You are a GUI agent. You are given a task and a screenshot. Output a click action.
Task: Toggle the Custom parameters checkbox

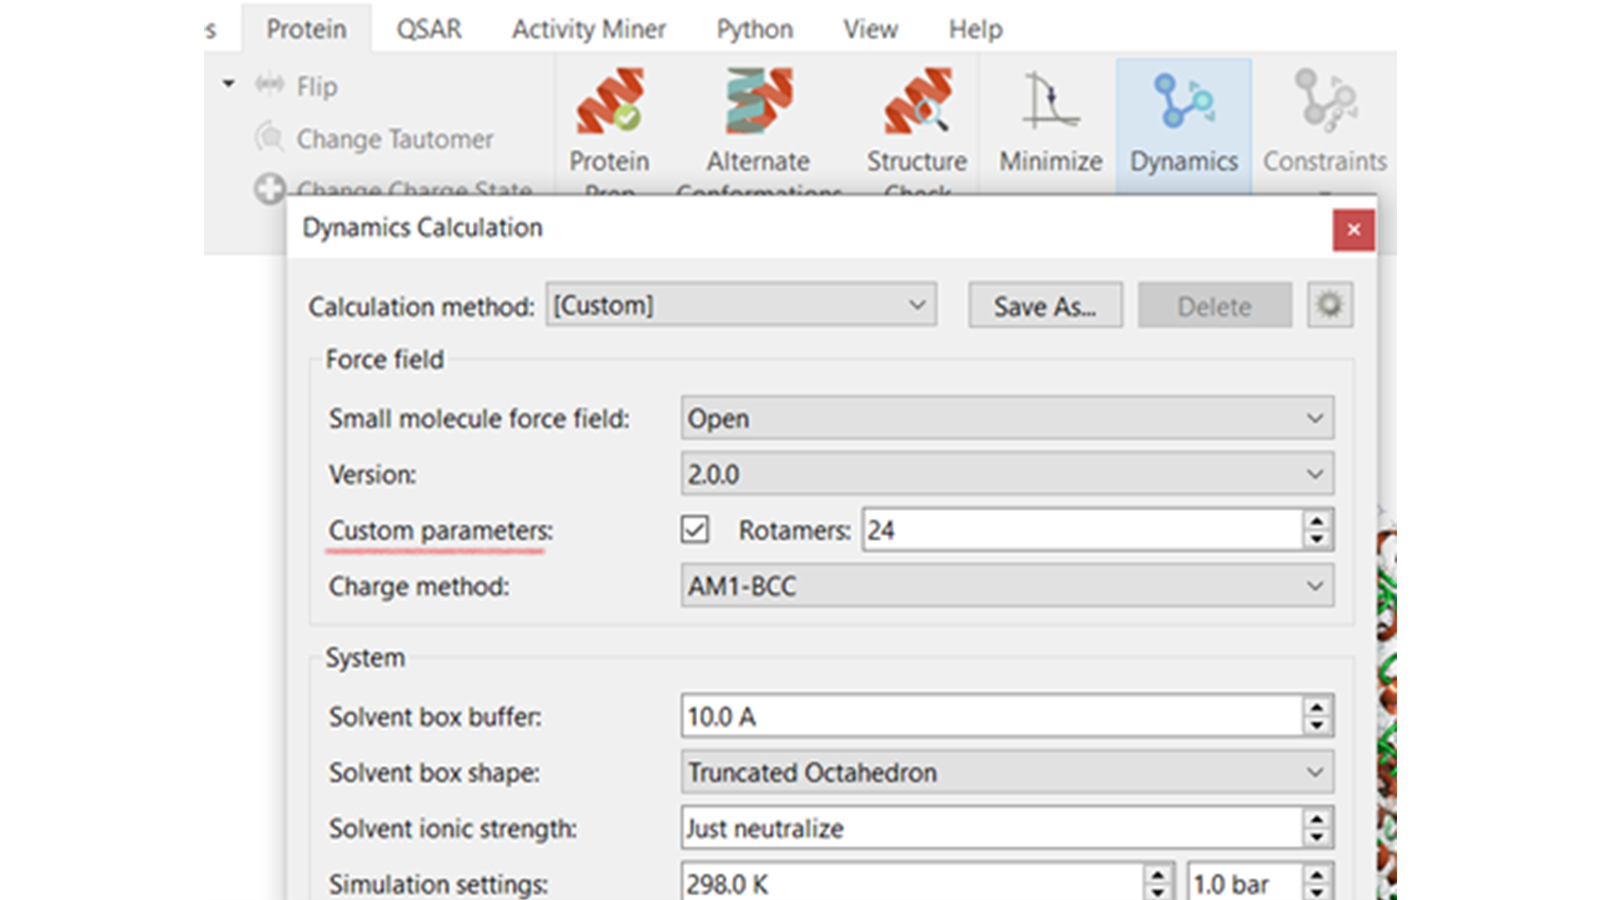pos(695,530)
